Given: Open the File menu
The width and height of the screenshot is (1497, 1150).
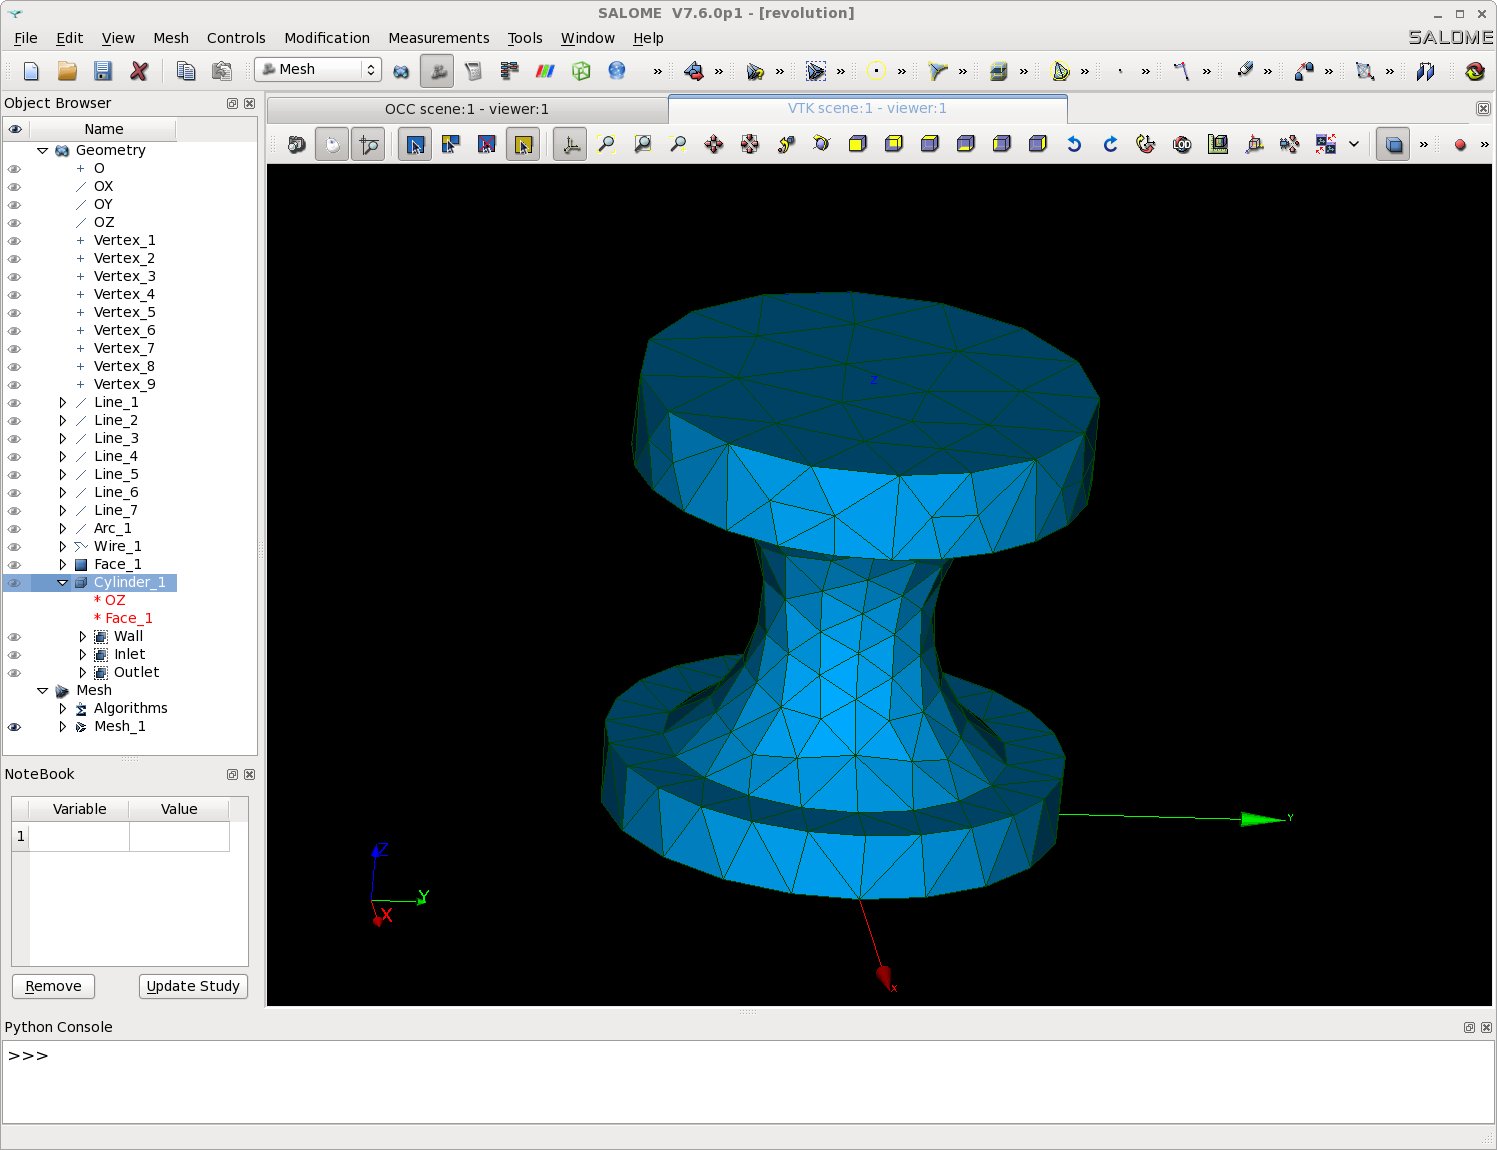Looking at the screenshot, I should (x=26, y=38).
